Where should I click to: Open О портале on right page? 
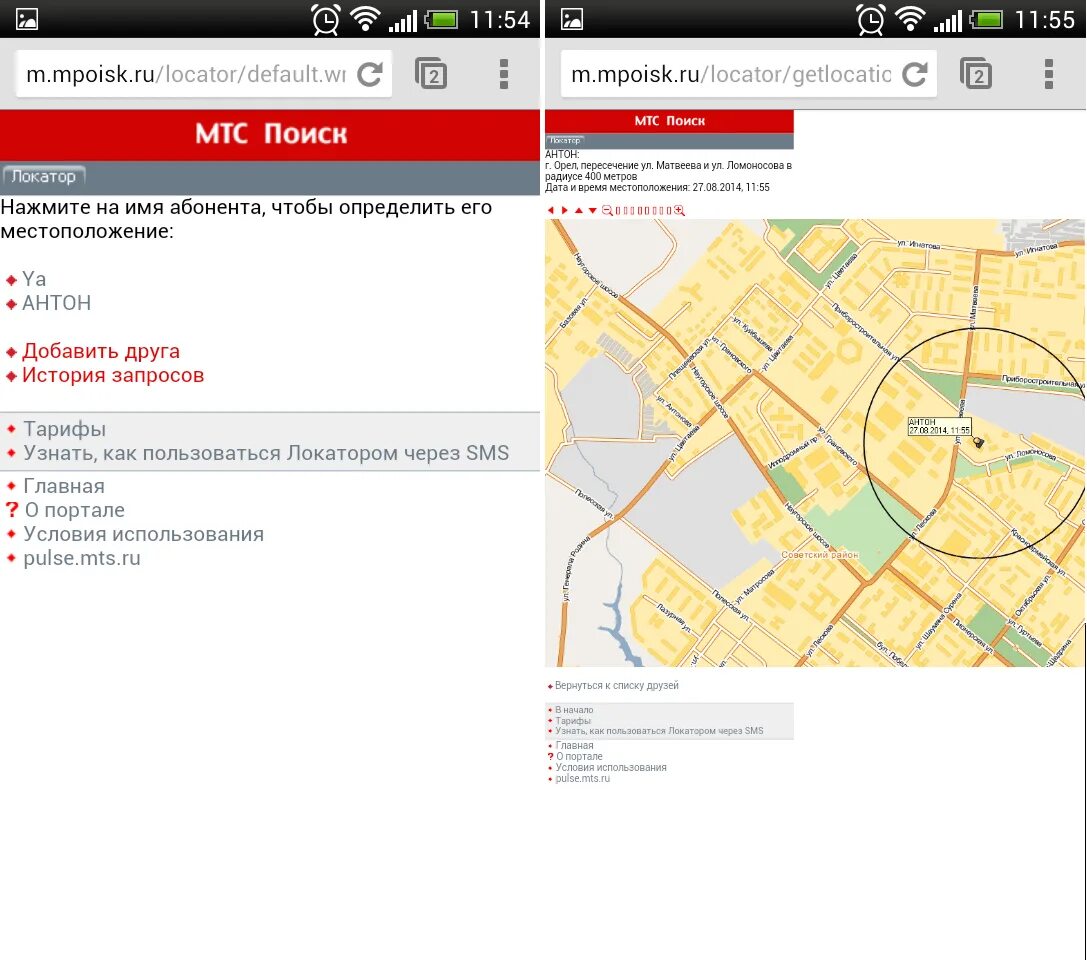[x=579, y=756]
